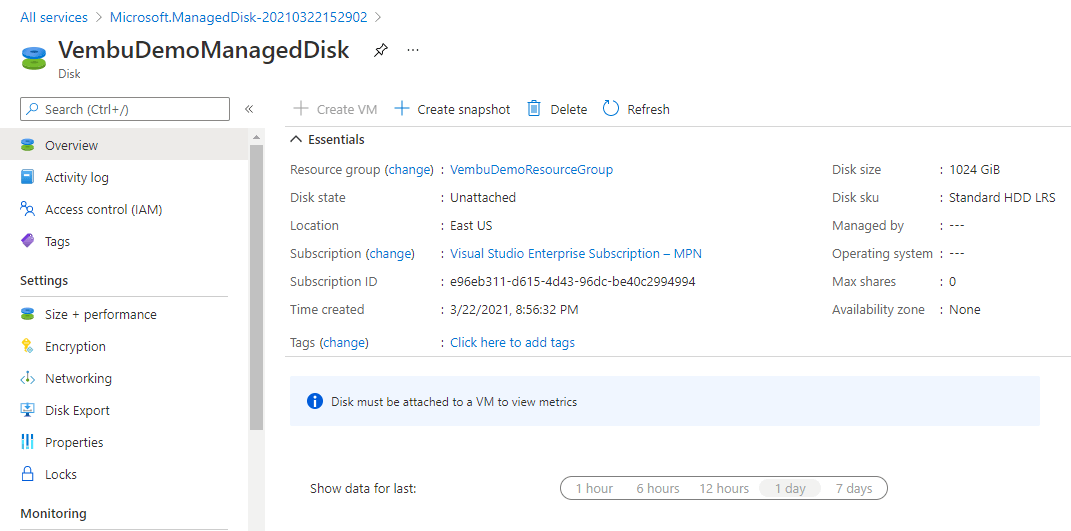This screenshot has height=531, width=1071.
Task: Click the blue info icon in the metrics notice
Action: [314, 401]
